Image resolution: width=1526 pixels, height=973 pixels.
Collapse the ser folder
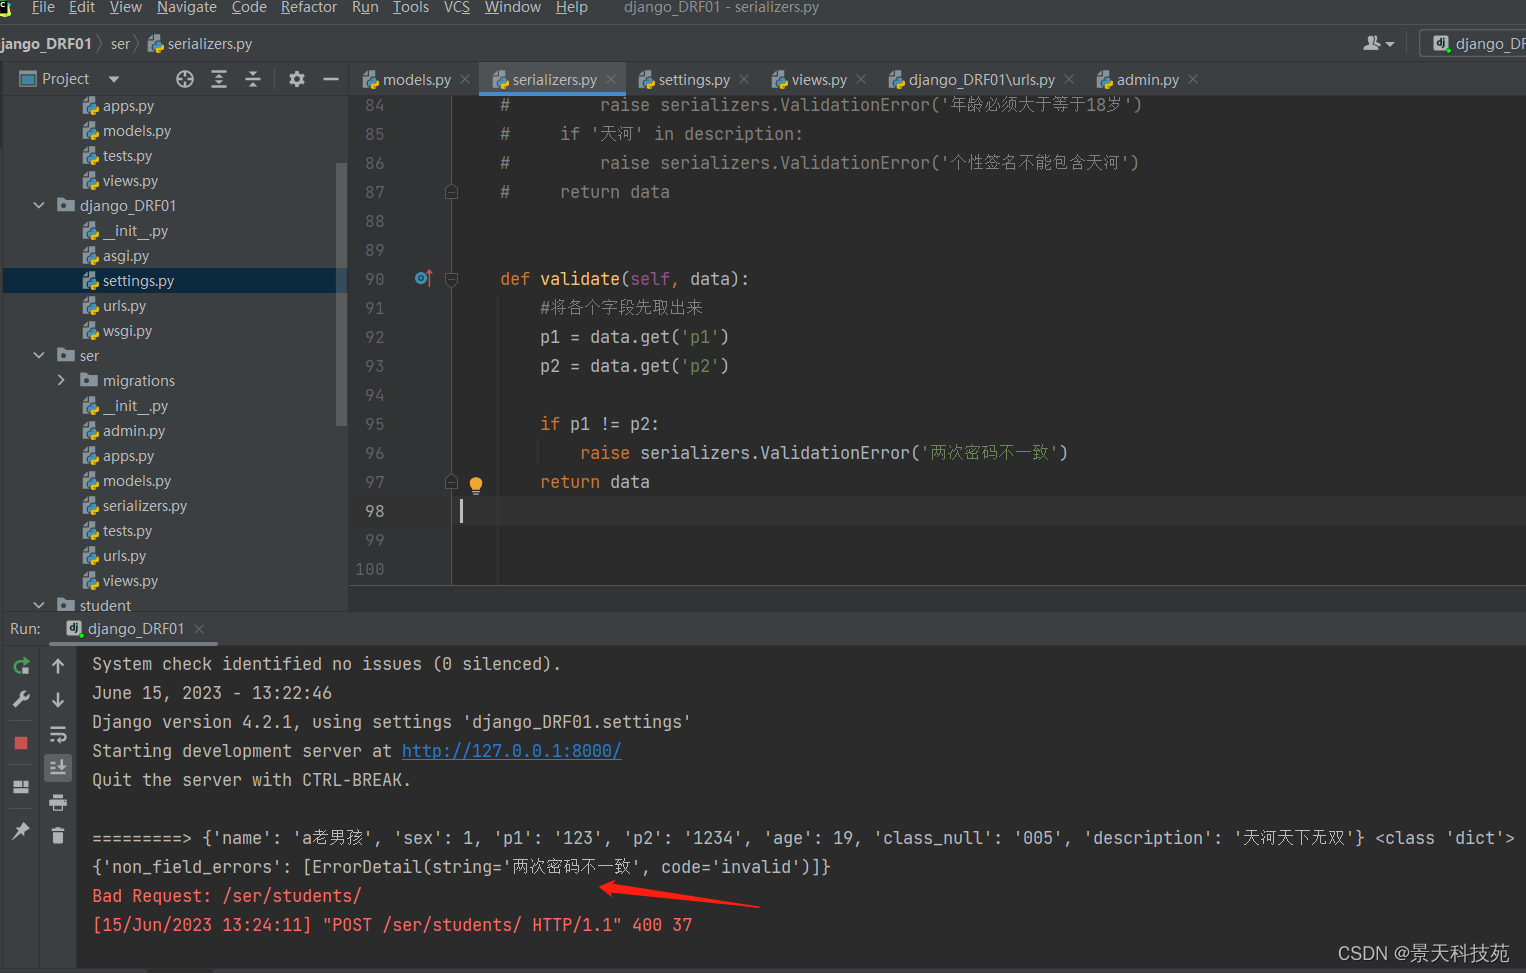point(39,355)
